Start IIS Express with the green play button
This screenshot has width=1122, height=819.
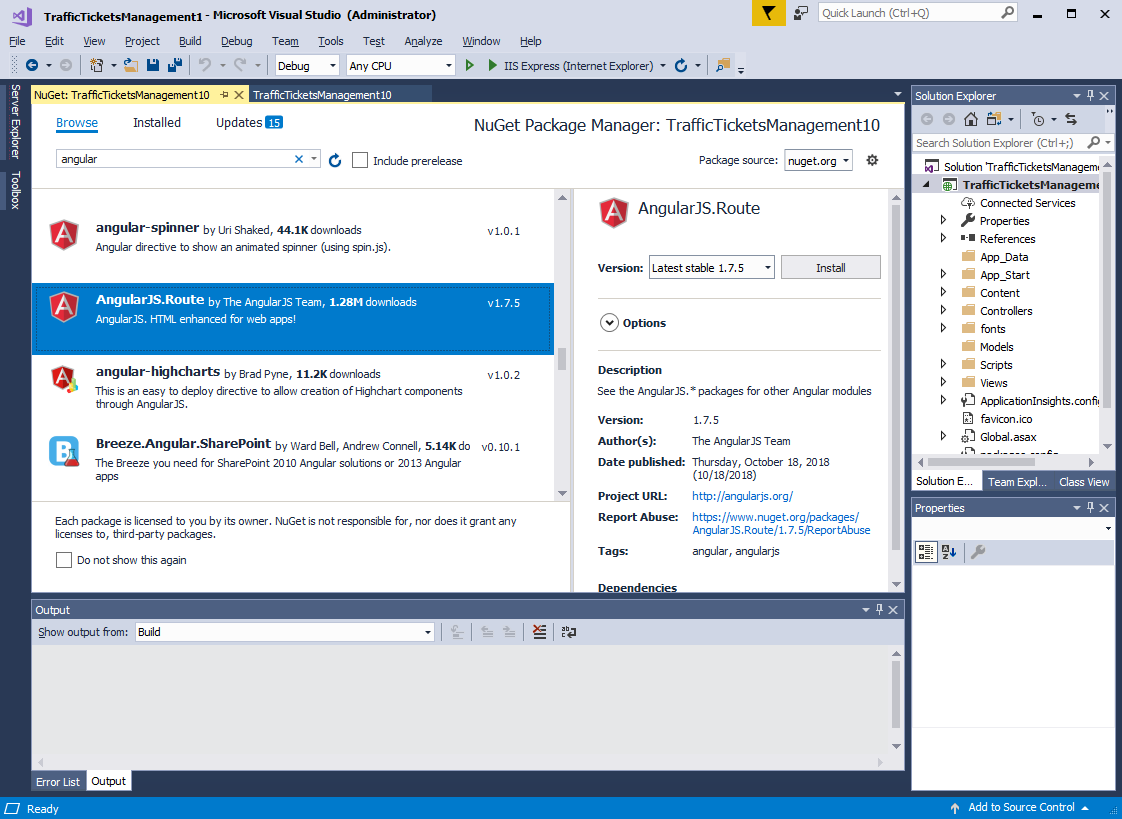coord(492,65)
